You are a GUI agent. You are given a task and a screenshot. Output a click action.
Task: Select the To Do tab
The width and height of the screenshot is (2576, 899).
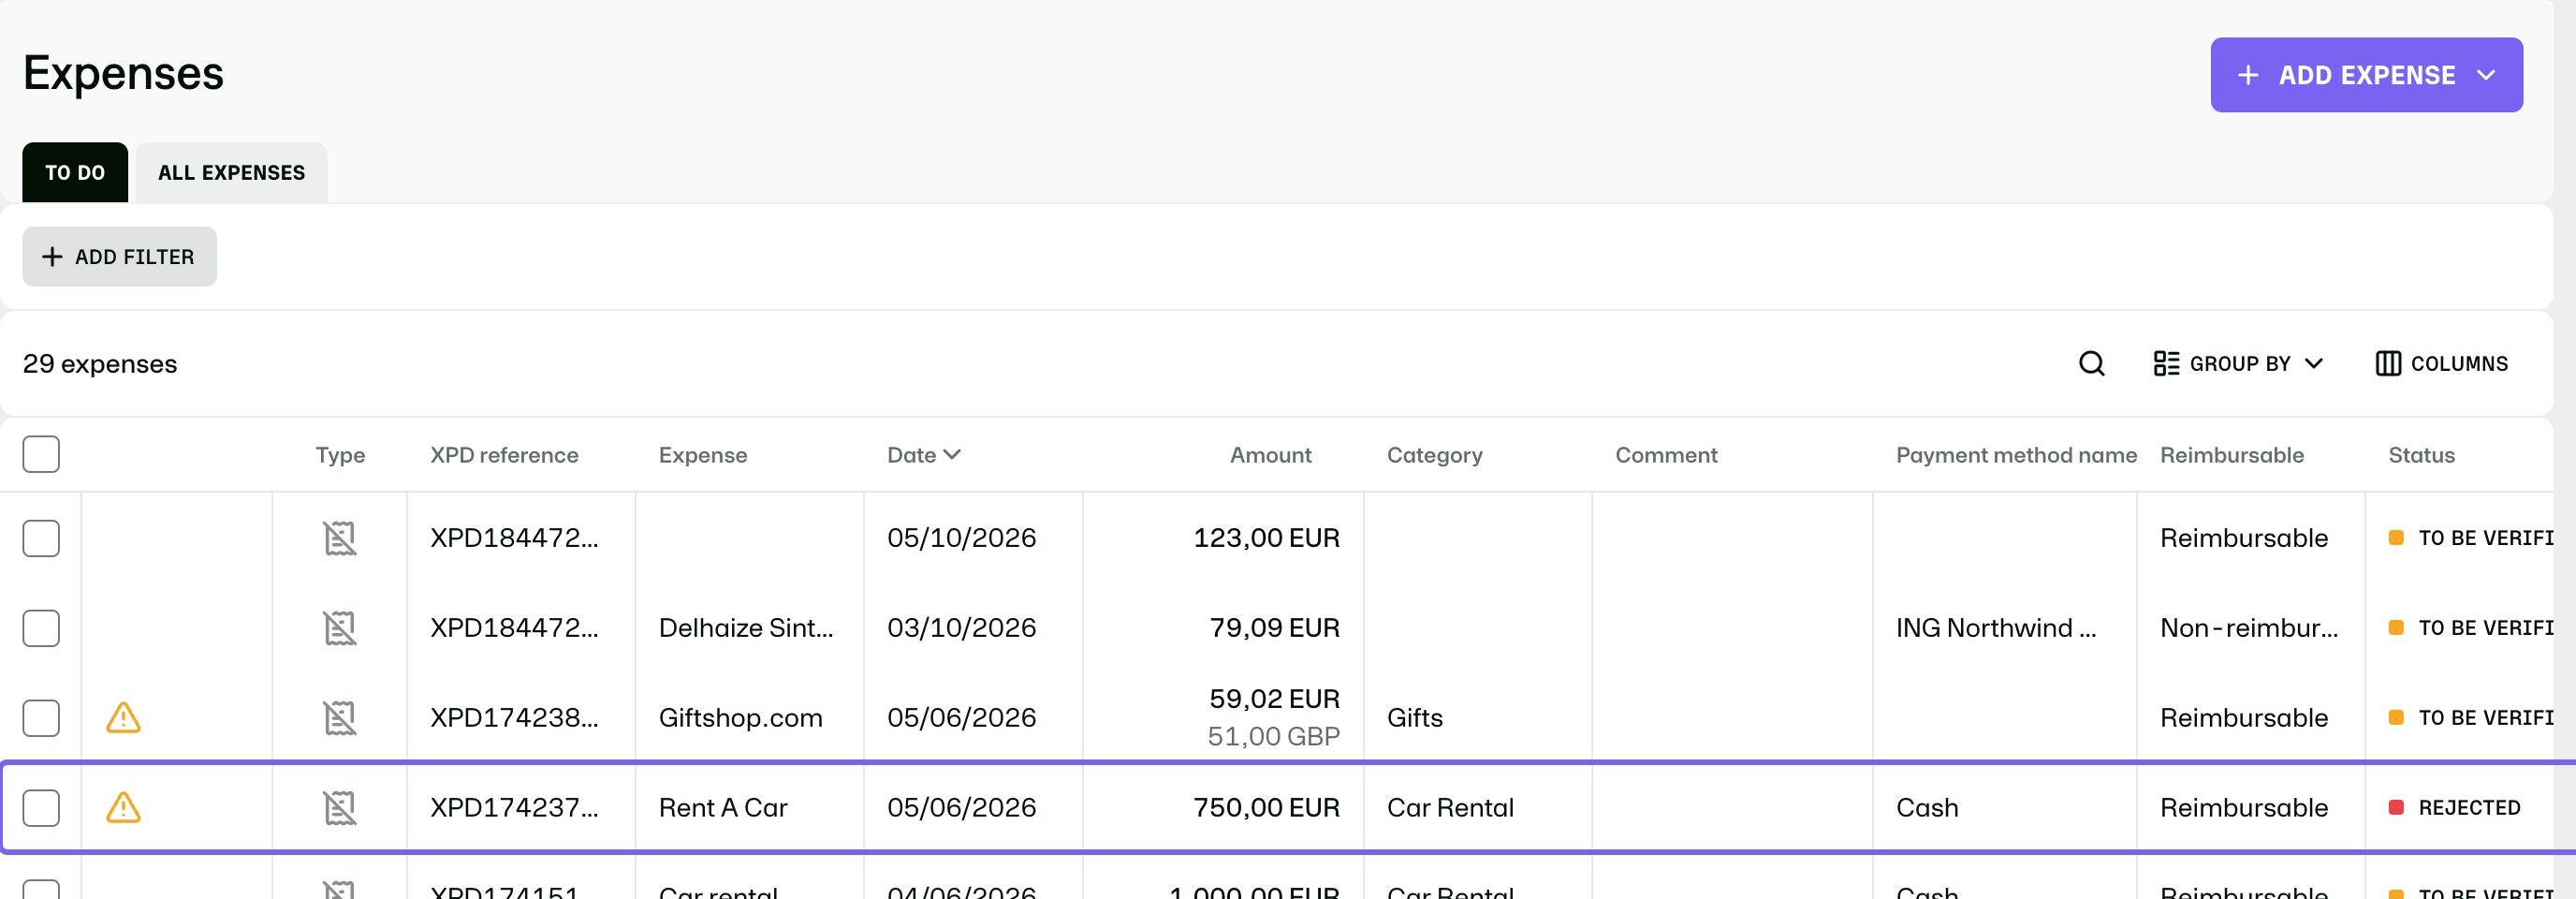tap(75, 172)
